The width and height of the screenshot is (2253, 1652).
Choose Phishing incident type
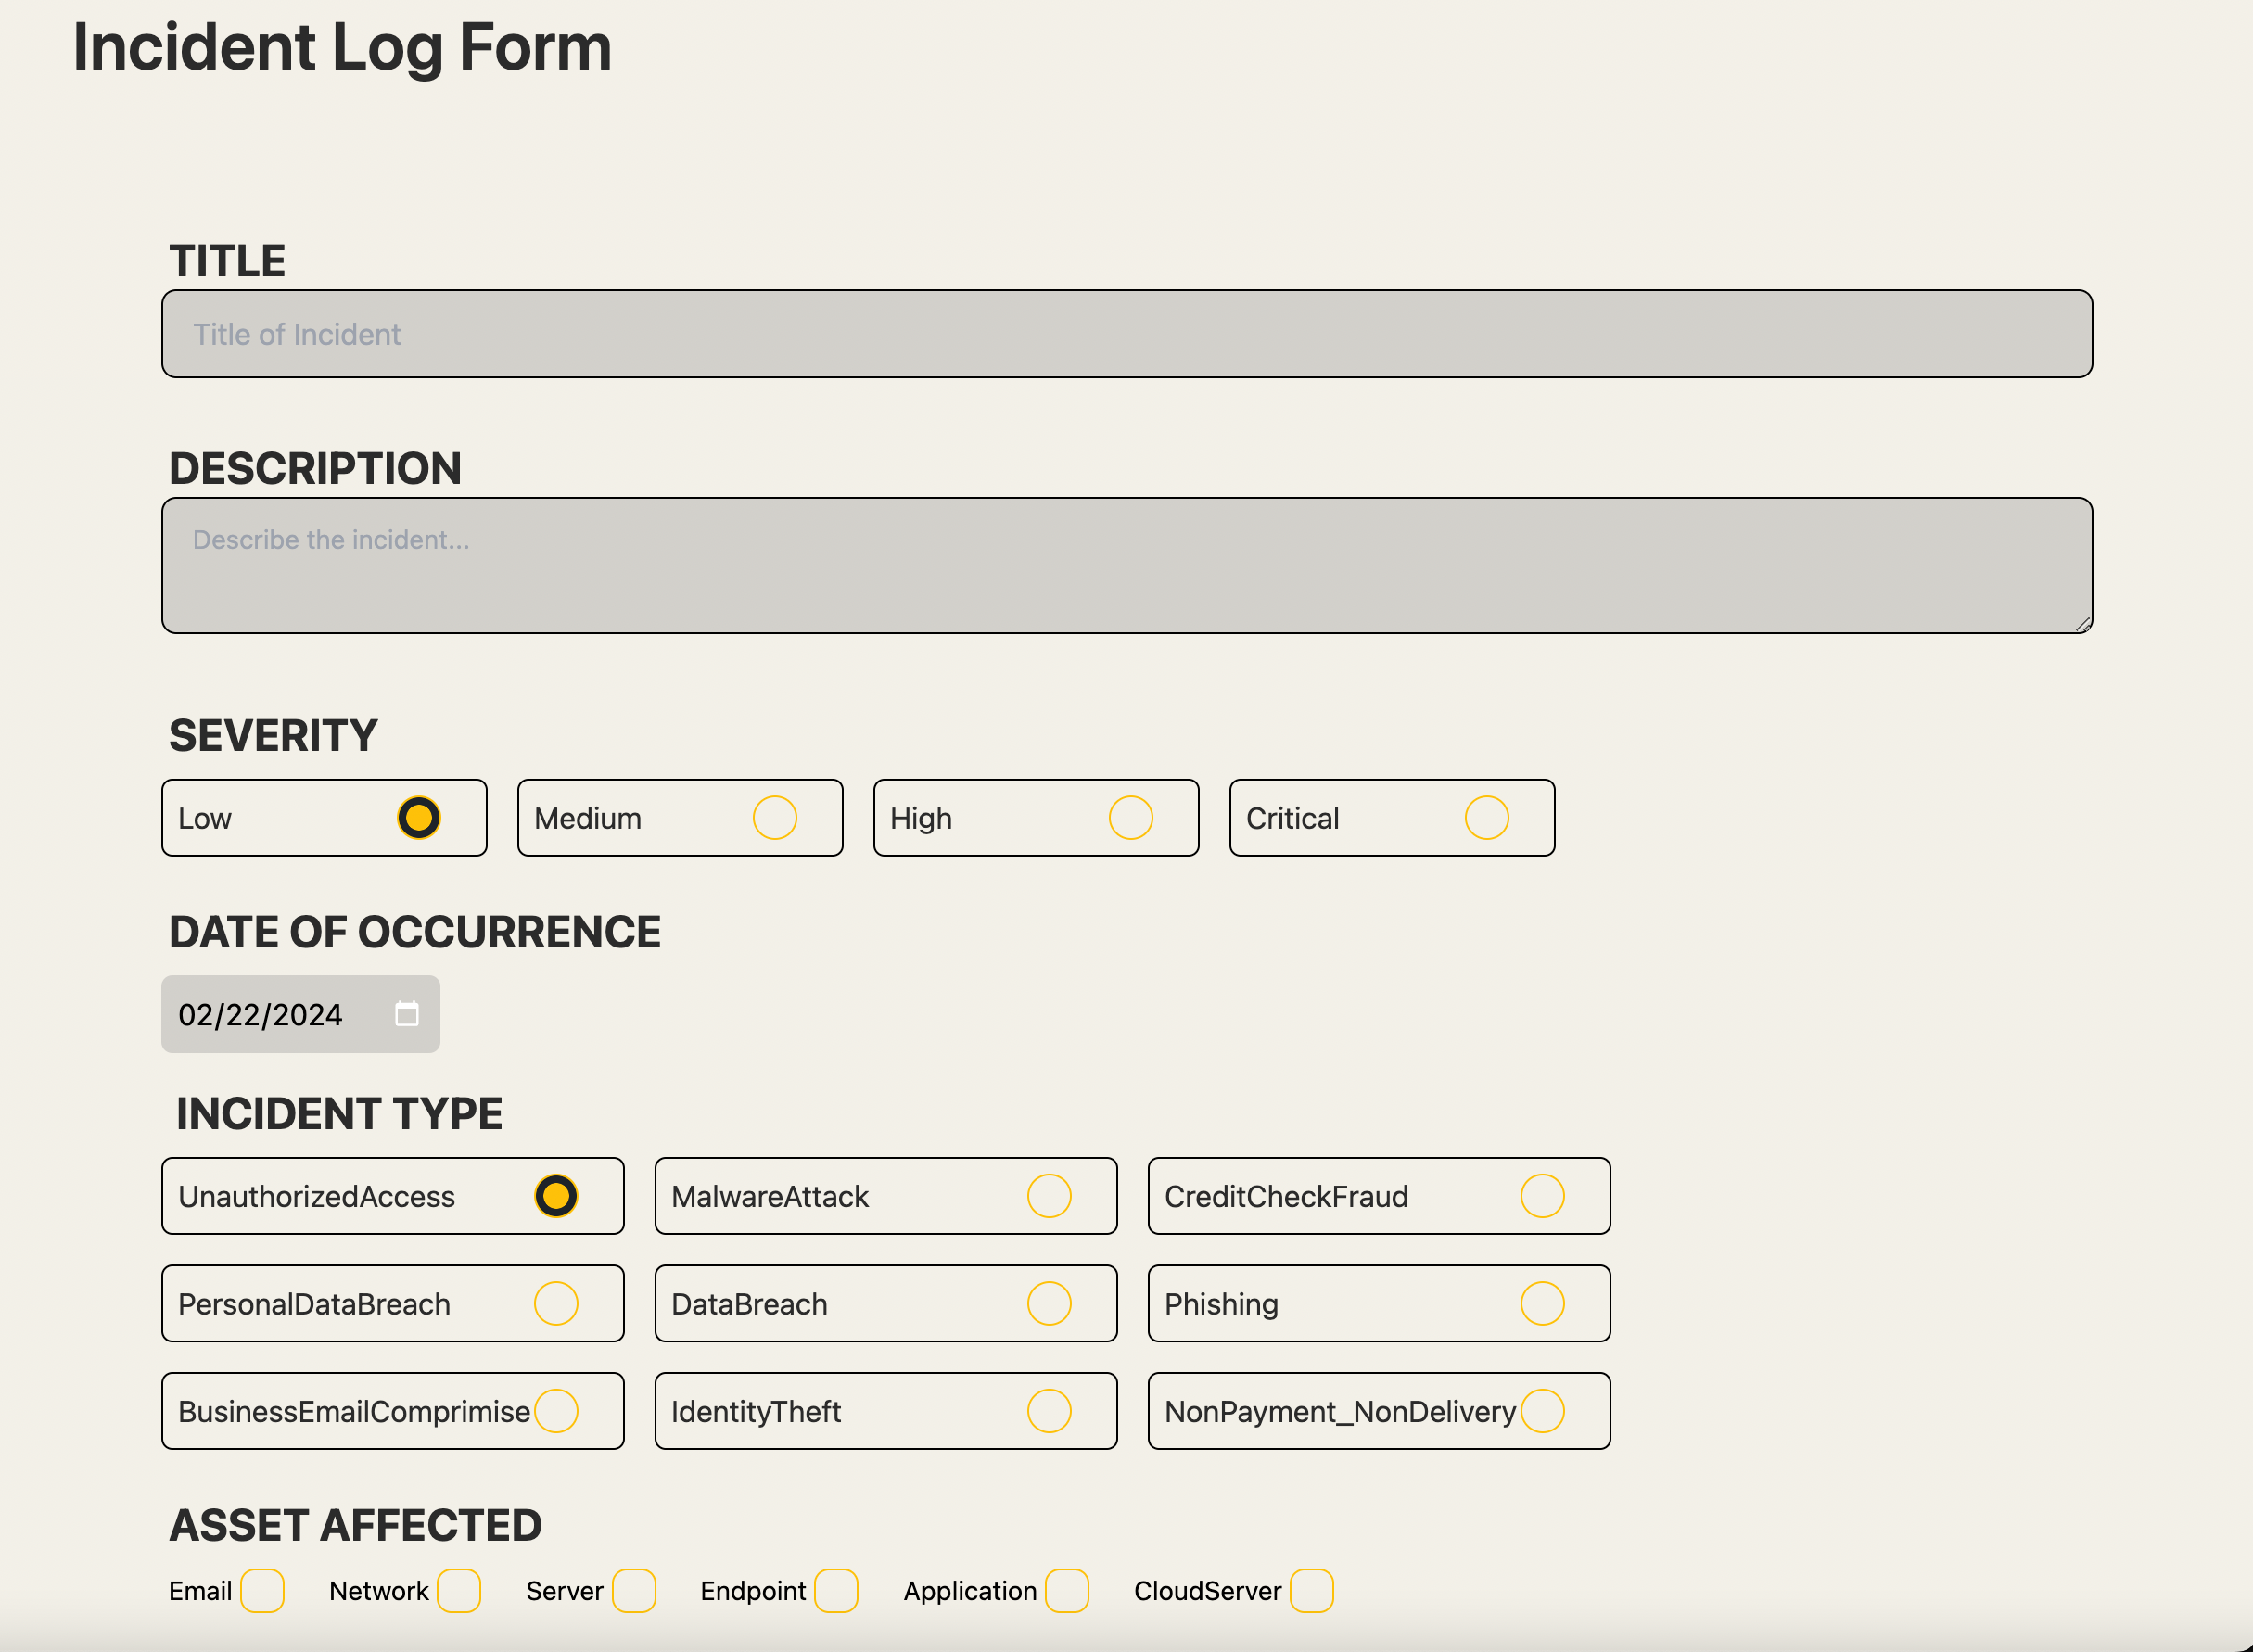point(1541,1304)
